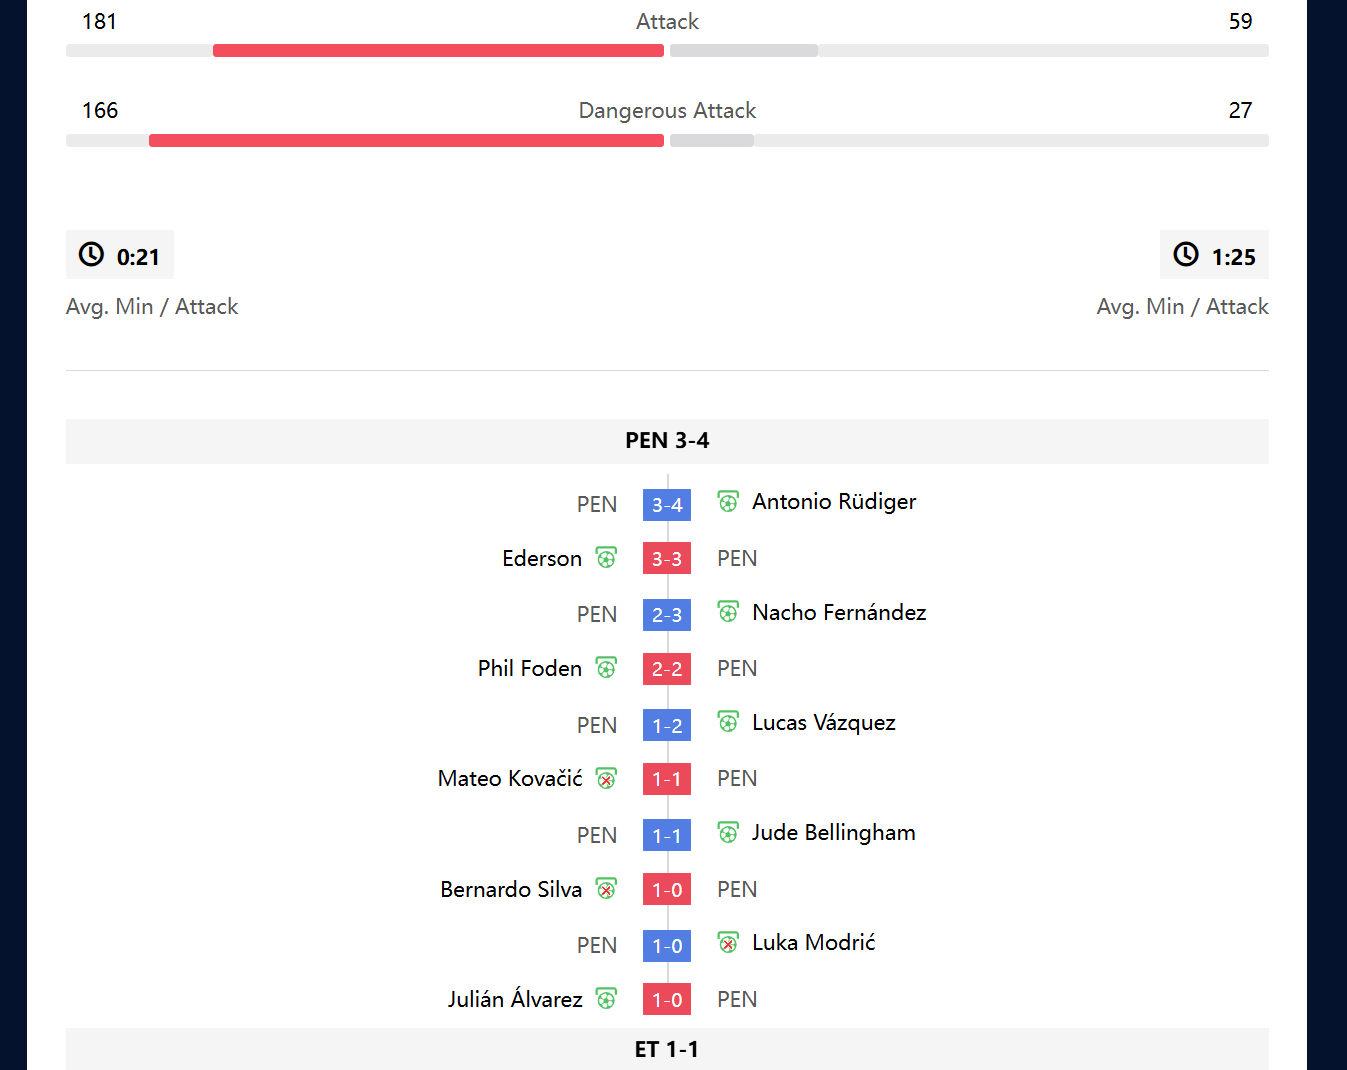Click the goal icon next to Phil Foden
The image size is (1347, 1070).
coord(606,667)
